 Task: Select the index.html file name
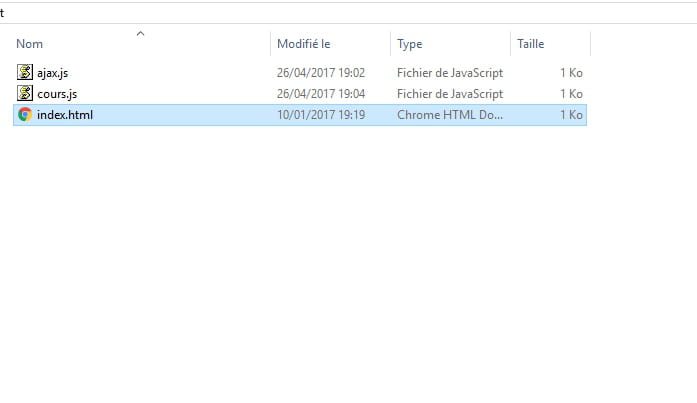(x=65, y=115)
